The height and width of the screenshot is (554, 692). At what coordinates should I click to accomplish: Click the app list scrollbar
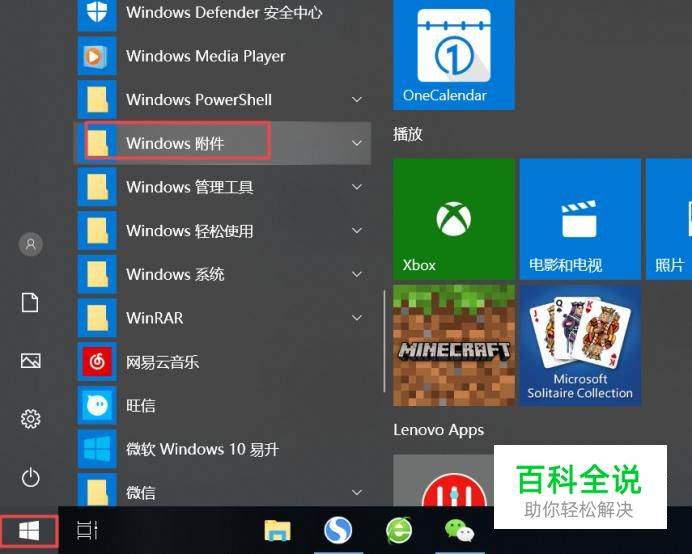tap(384, 341)
